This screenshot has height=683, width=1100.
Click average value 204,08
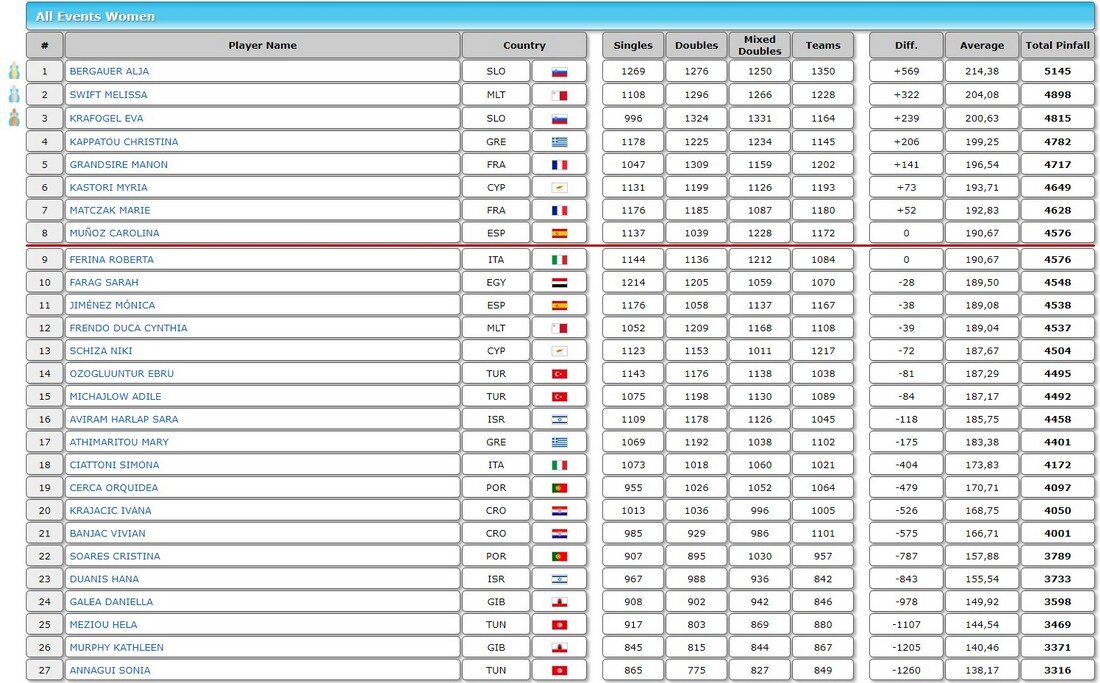pyautogui.click(x=981, y=95)
